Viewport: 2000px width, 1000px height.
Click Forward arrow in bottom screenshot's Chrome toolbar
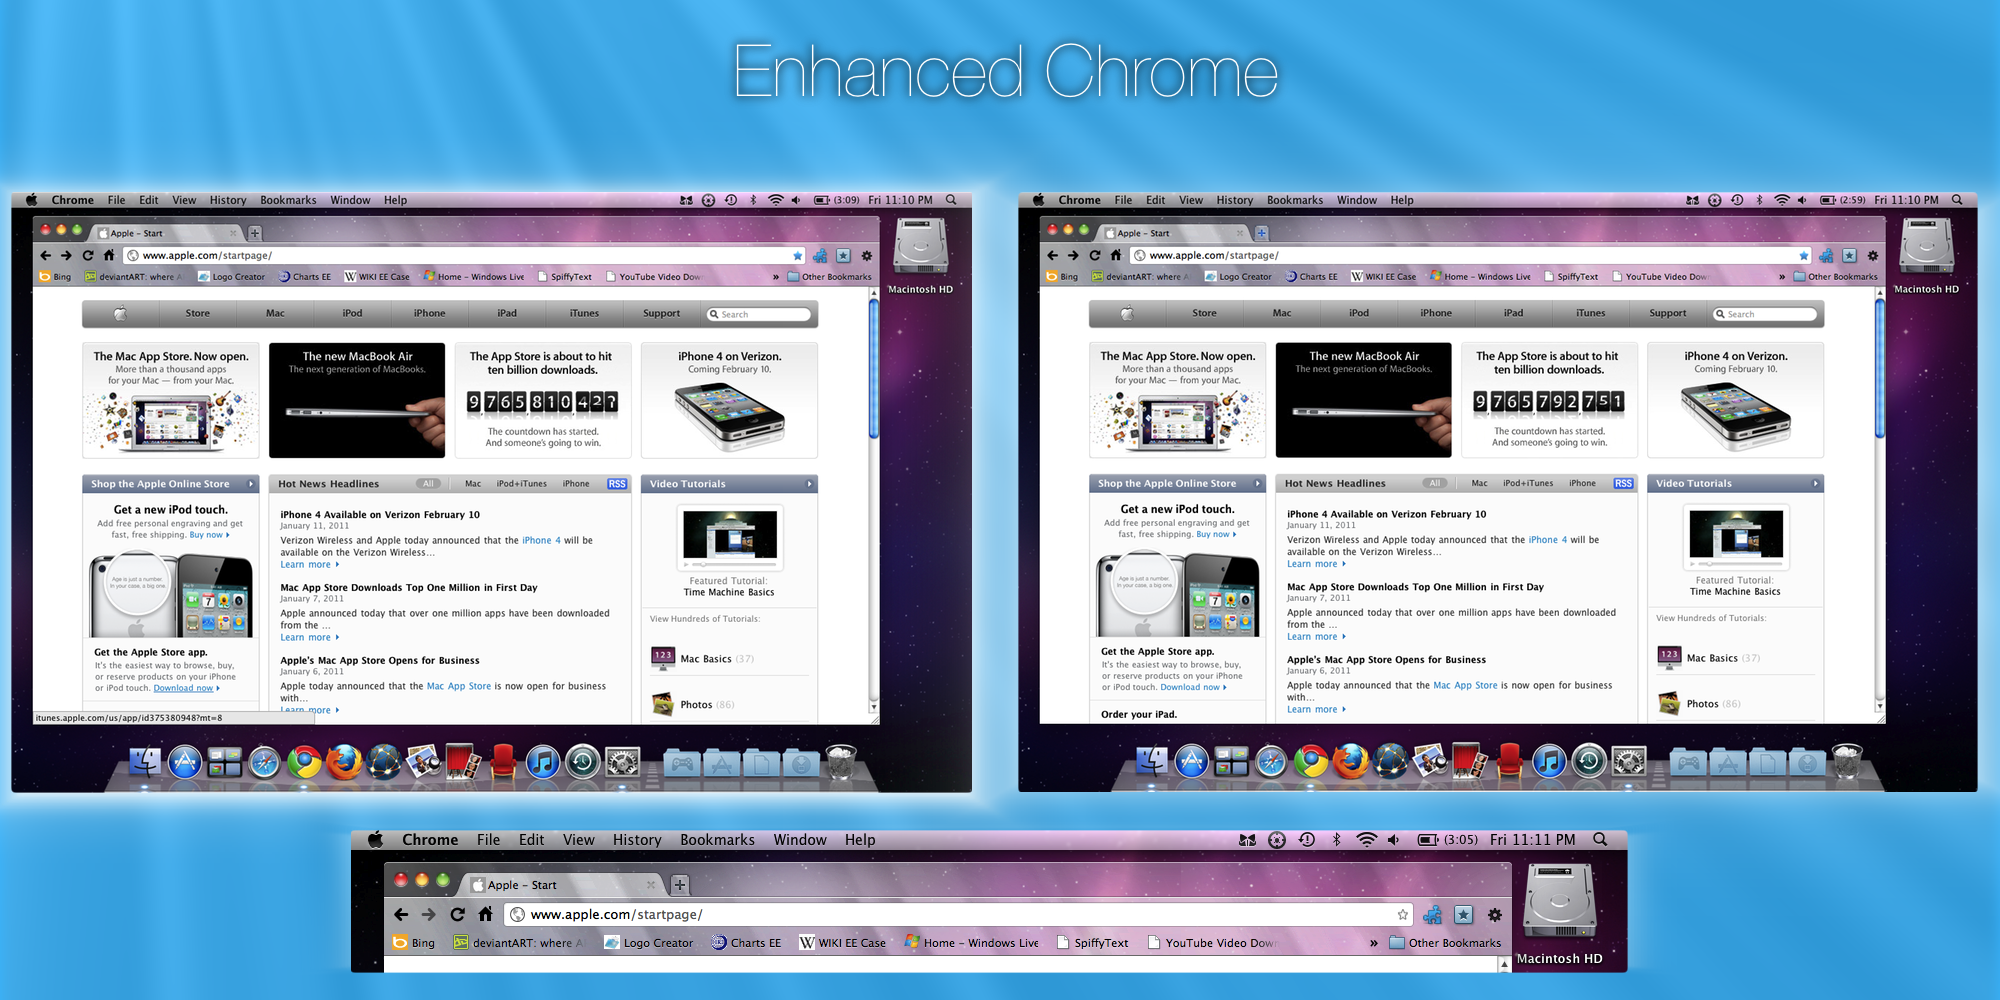click(428, 914)
